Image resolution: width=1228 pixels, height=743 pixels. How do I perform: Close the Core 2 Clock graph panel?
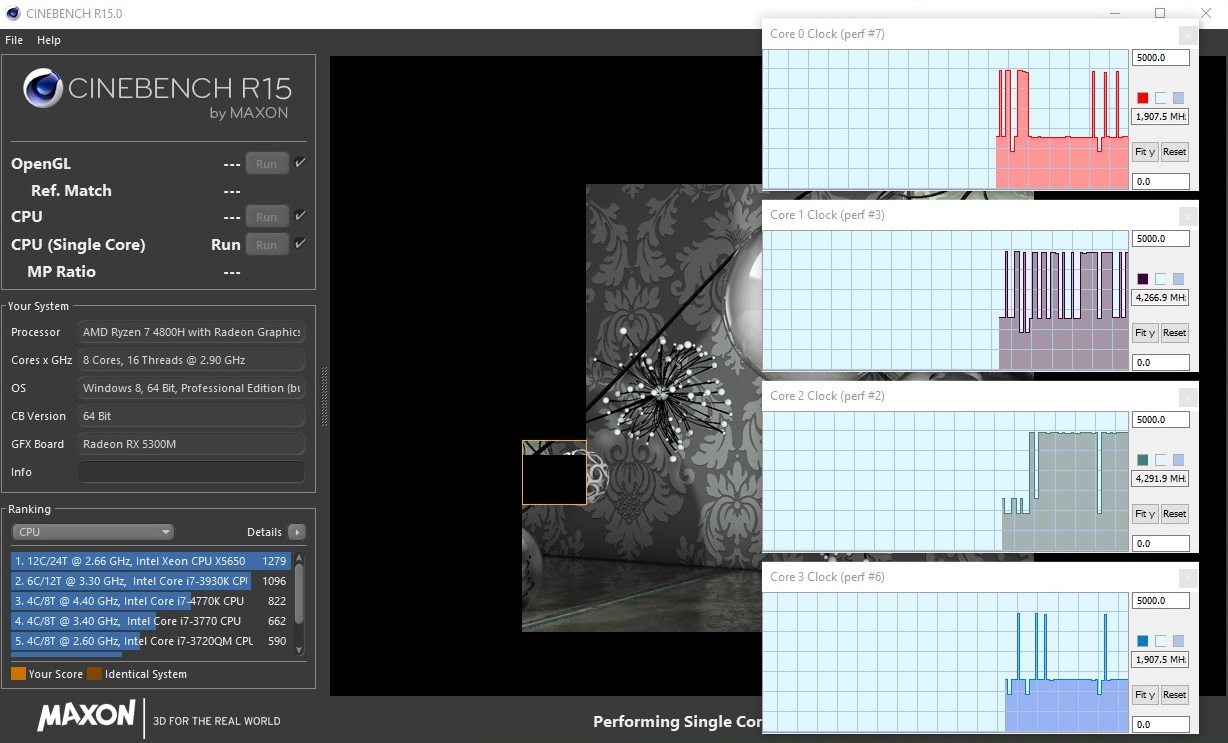1187,397
